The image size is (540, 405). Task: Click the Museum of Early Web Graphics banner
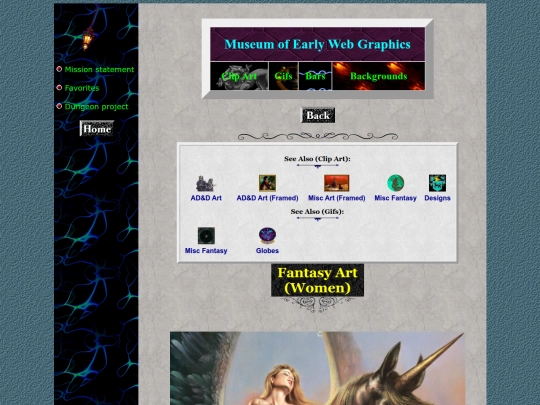point(318,44)
